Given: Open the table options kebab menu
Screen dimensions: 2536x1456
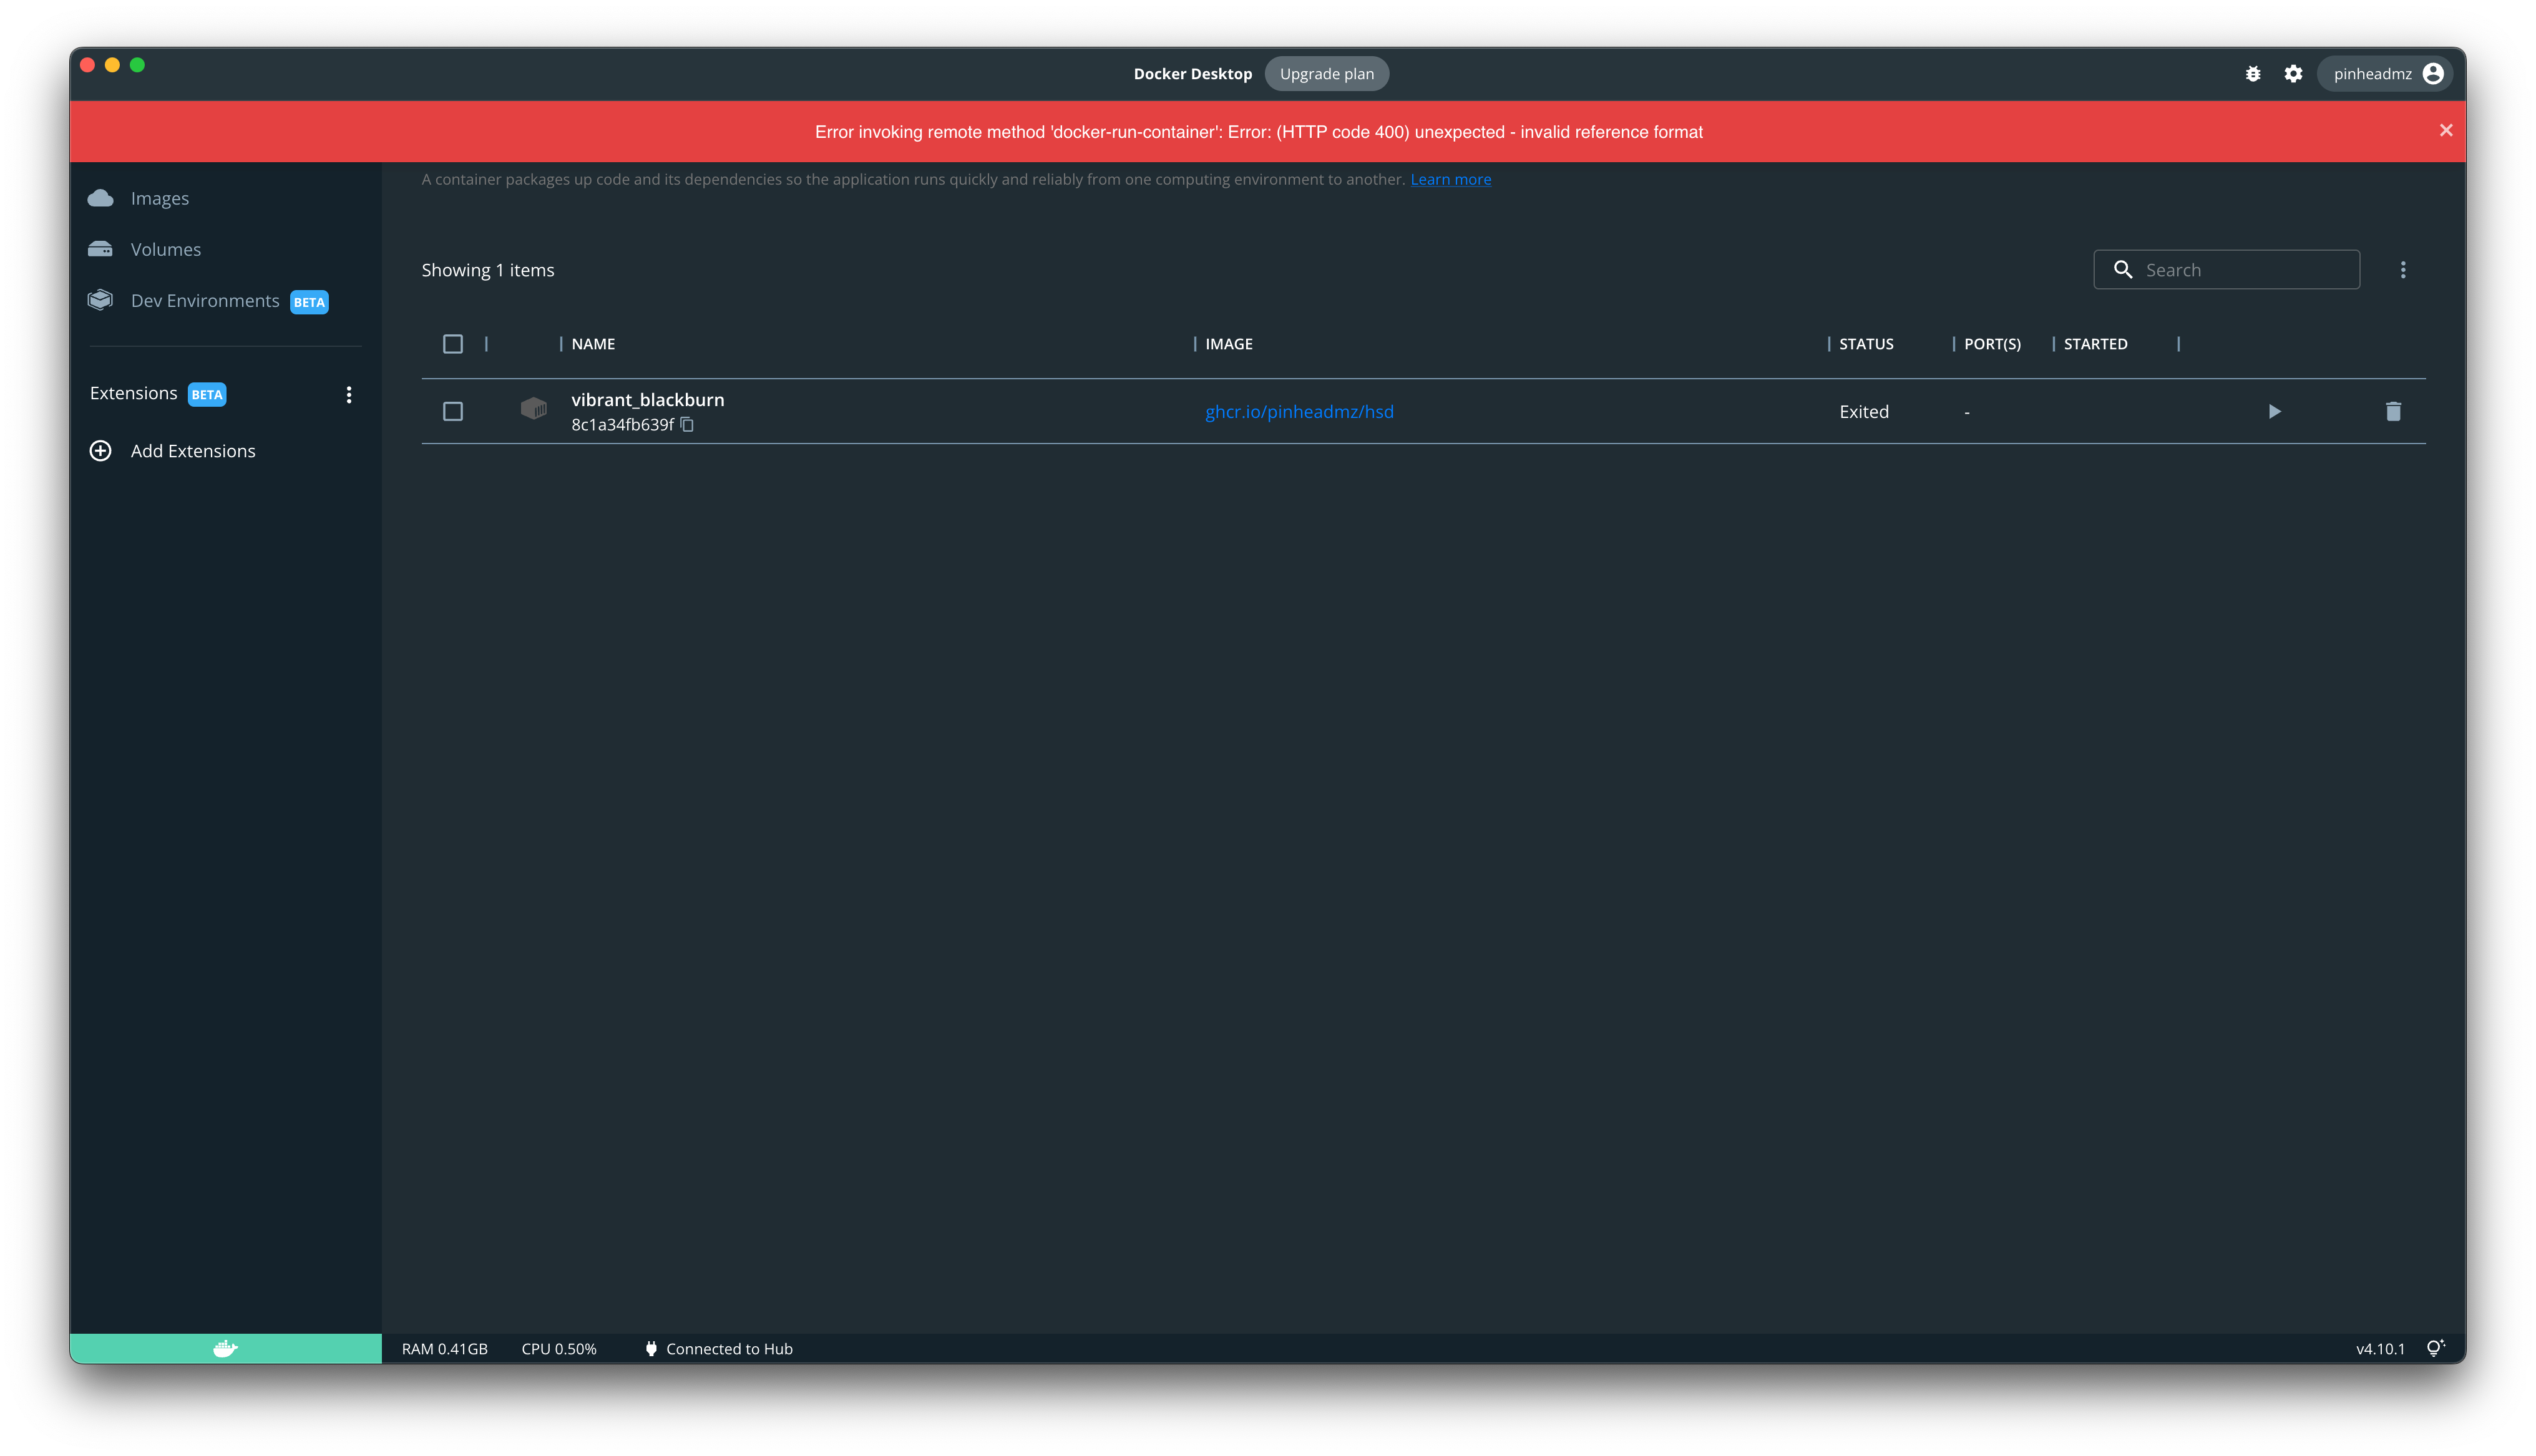Looking at the screenshot, I should (x=2403, y=270).
